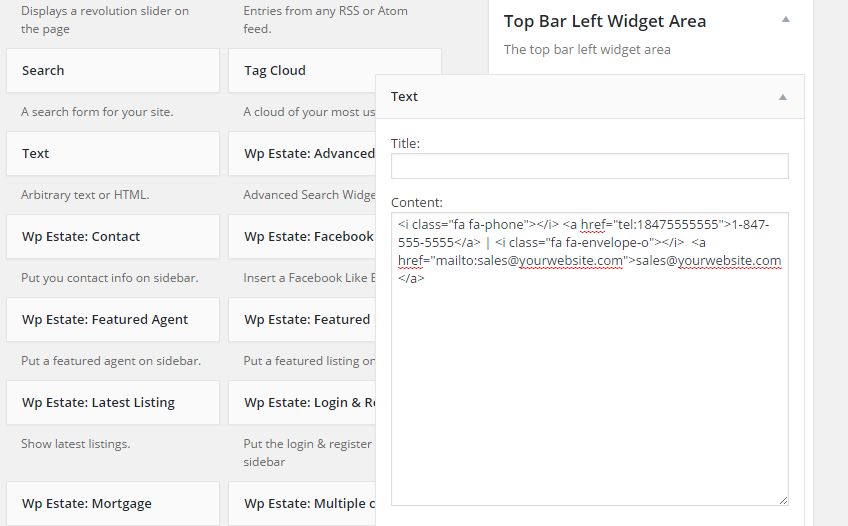Select the Tag Cloud widget
This screenshot has height=526, width=848.
[x=302, y=71]
